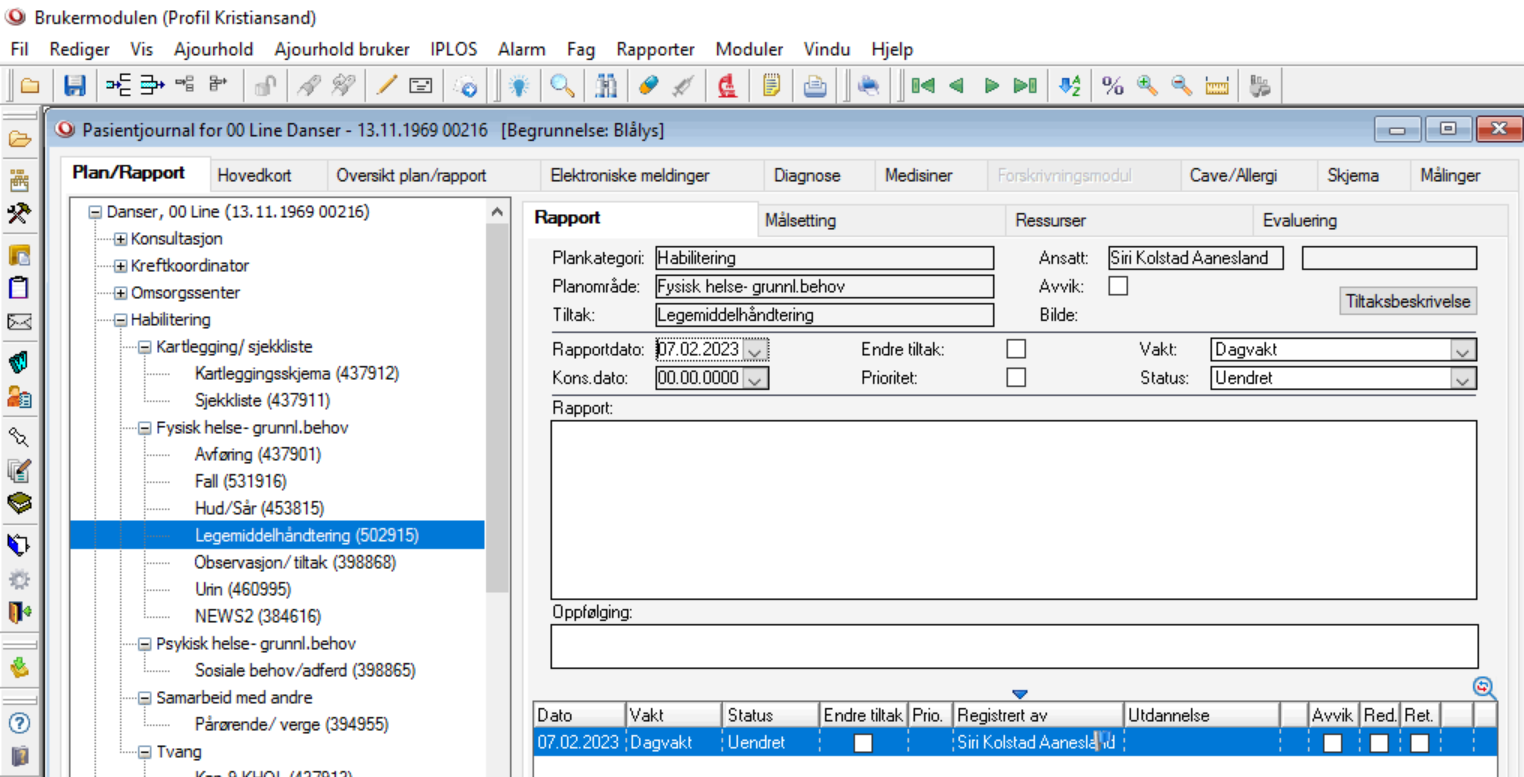1524x777 pixels.
Task: Open the Vakt dropdown showing Dagvakt
Action: (1464, 350)
